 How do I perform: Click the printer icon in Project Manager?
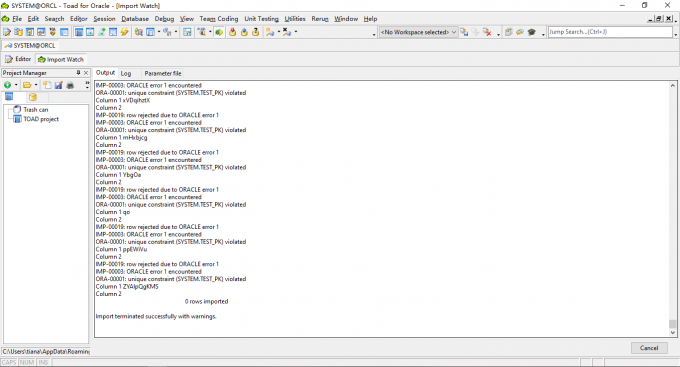70,85
